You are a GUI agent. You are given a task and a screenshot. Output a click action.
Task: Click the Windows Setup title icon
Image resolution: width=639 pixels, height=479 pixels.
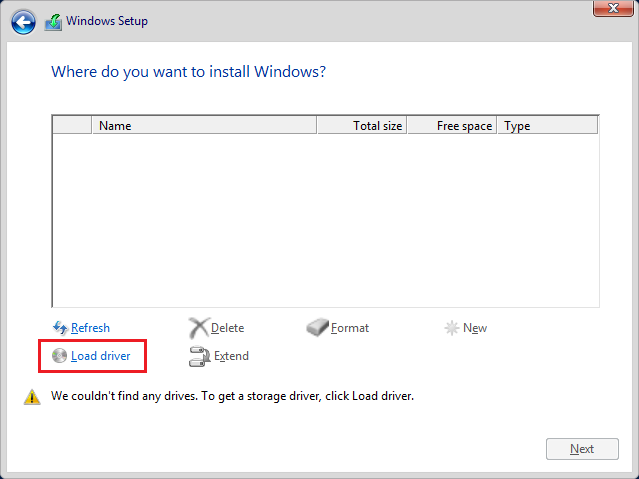(x=53, y=22)
